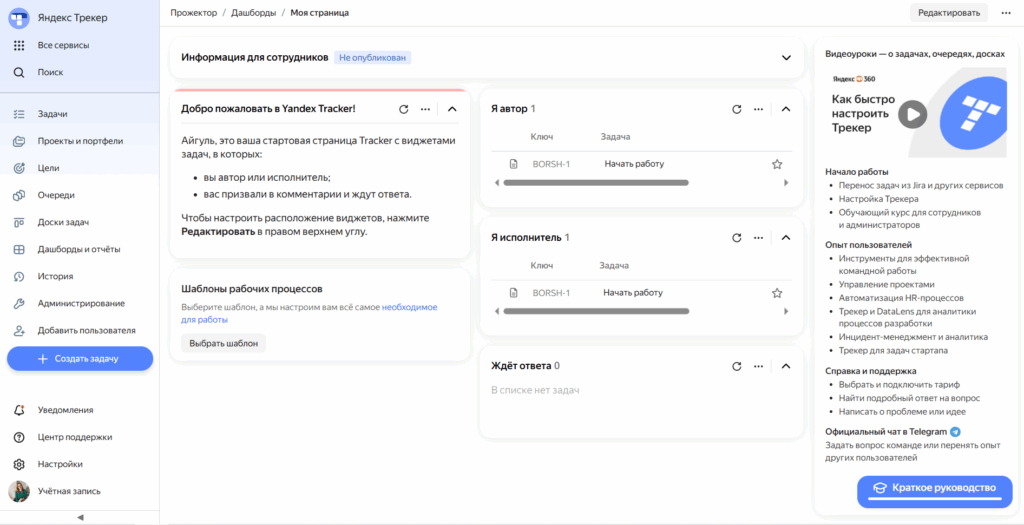The width and height of the screenshot is (1024, 525).
Task: Click the user avatar for 'Учётная запись'
Action: (19, 491)
